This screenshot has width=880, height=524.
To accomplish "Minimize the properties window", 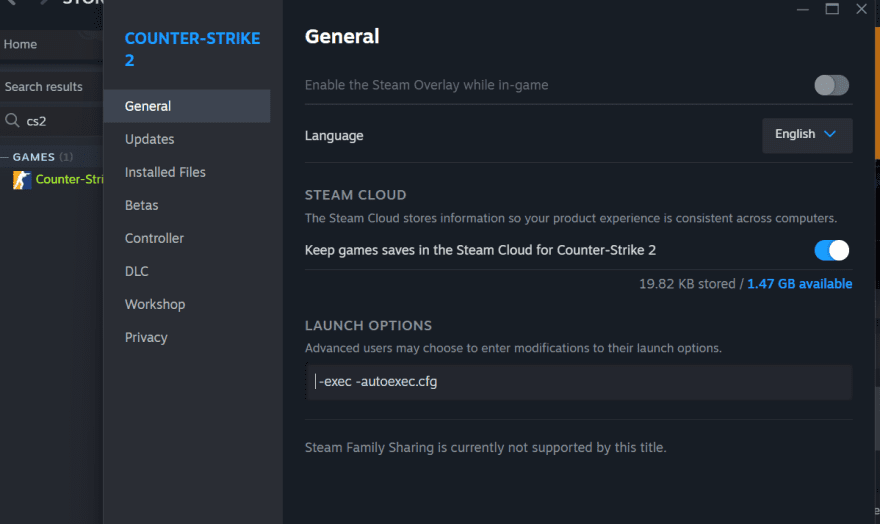I will [x=801, y=8].
